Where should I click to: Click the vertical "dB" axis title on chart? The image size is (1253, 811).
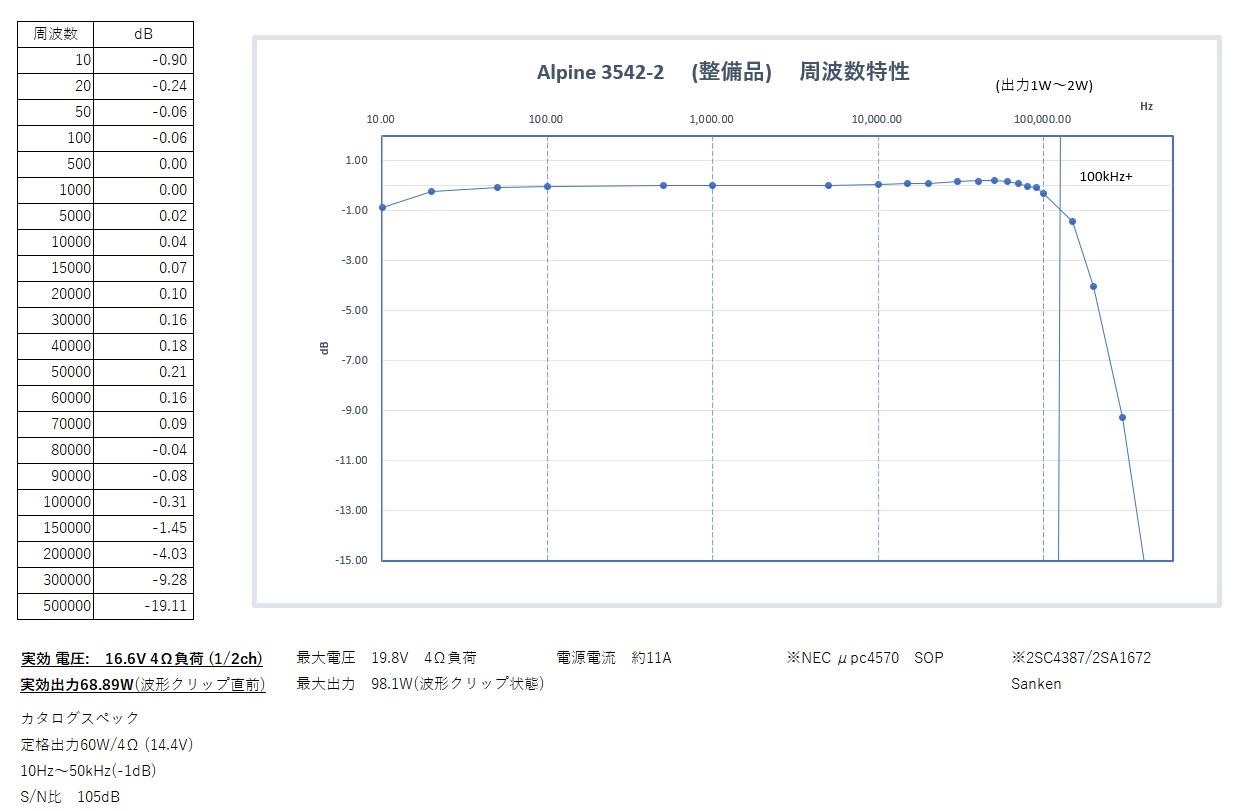(x=324, y=347)
